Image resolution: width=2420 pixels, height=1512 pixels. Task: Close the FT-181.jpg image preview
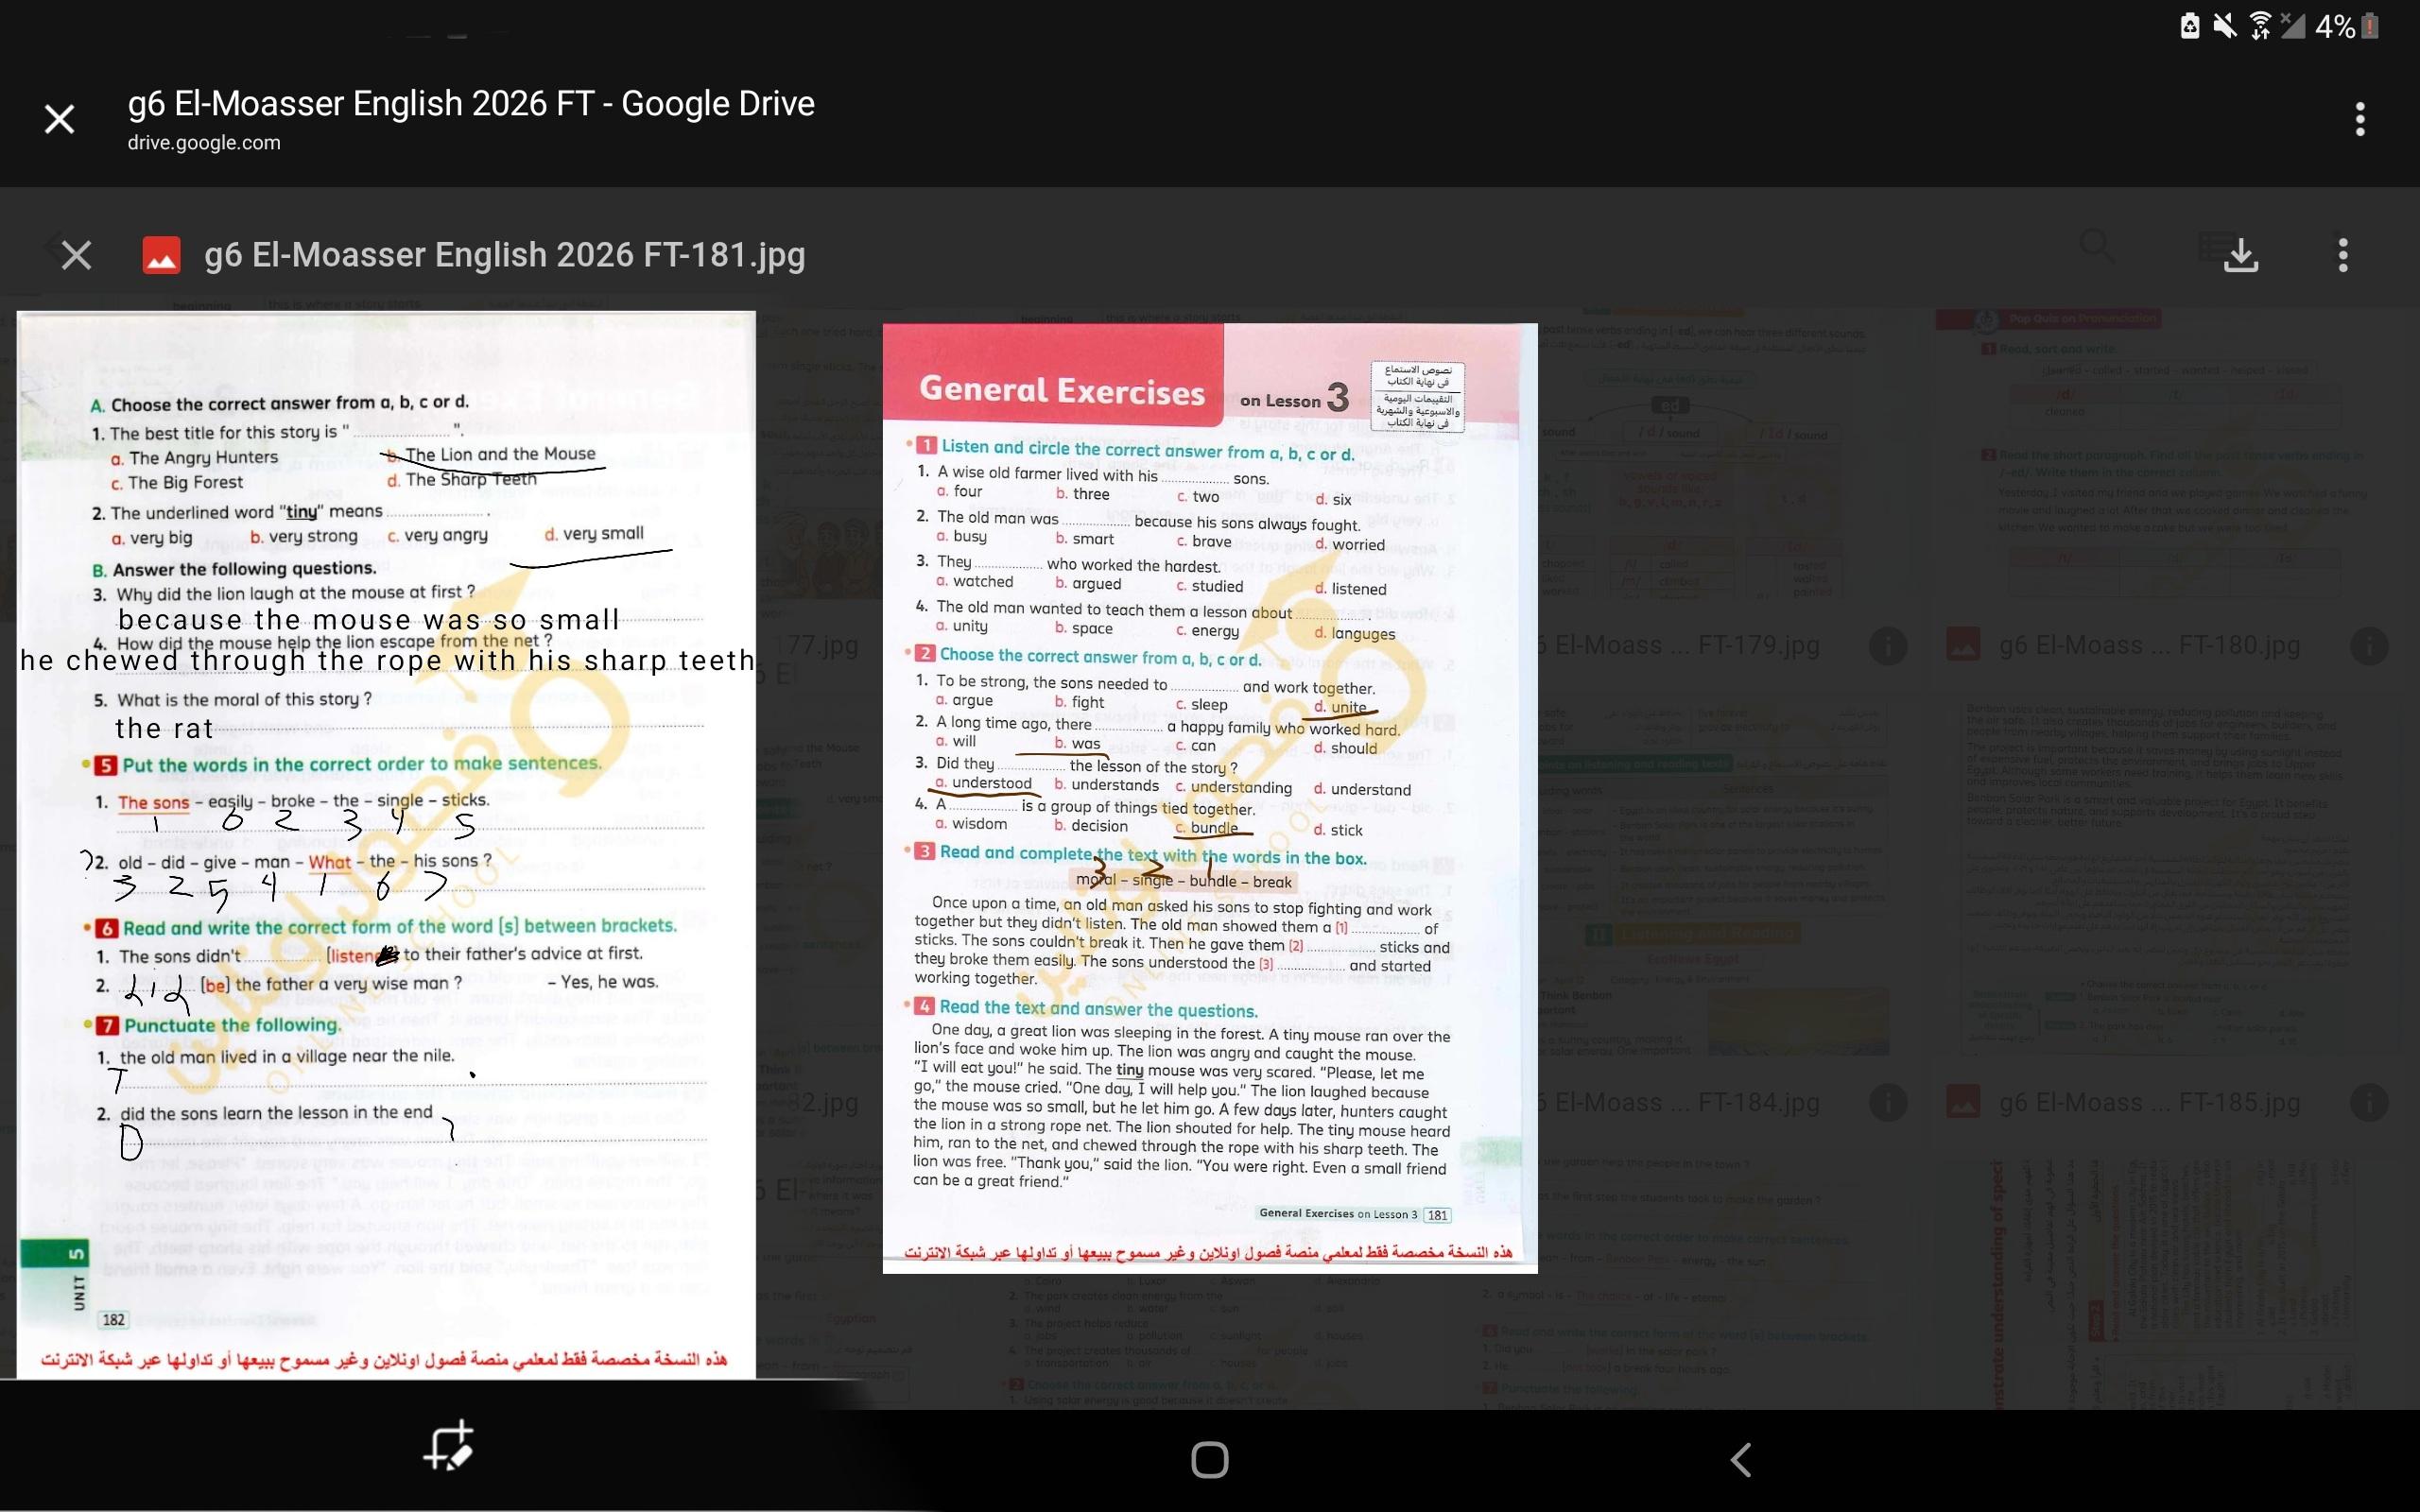coord(76,255)
